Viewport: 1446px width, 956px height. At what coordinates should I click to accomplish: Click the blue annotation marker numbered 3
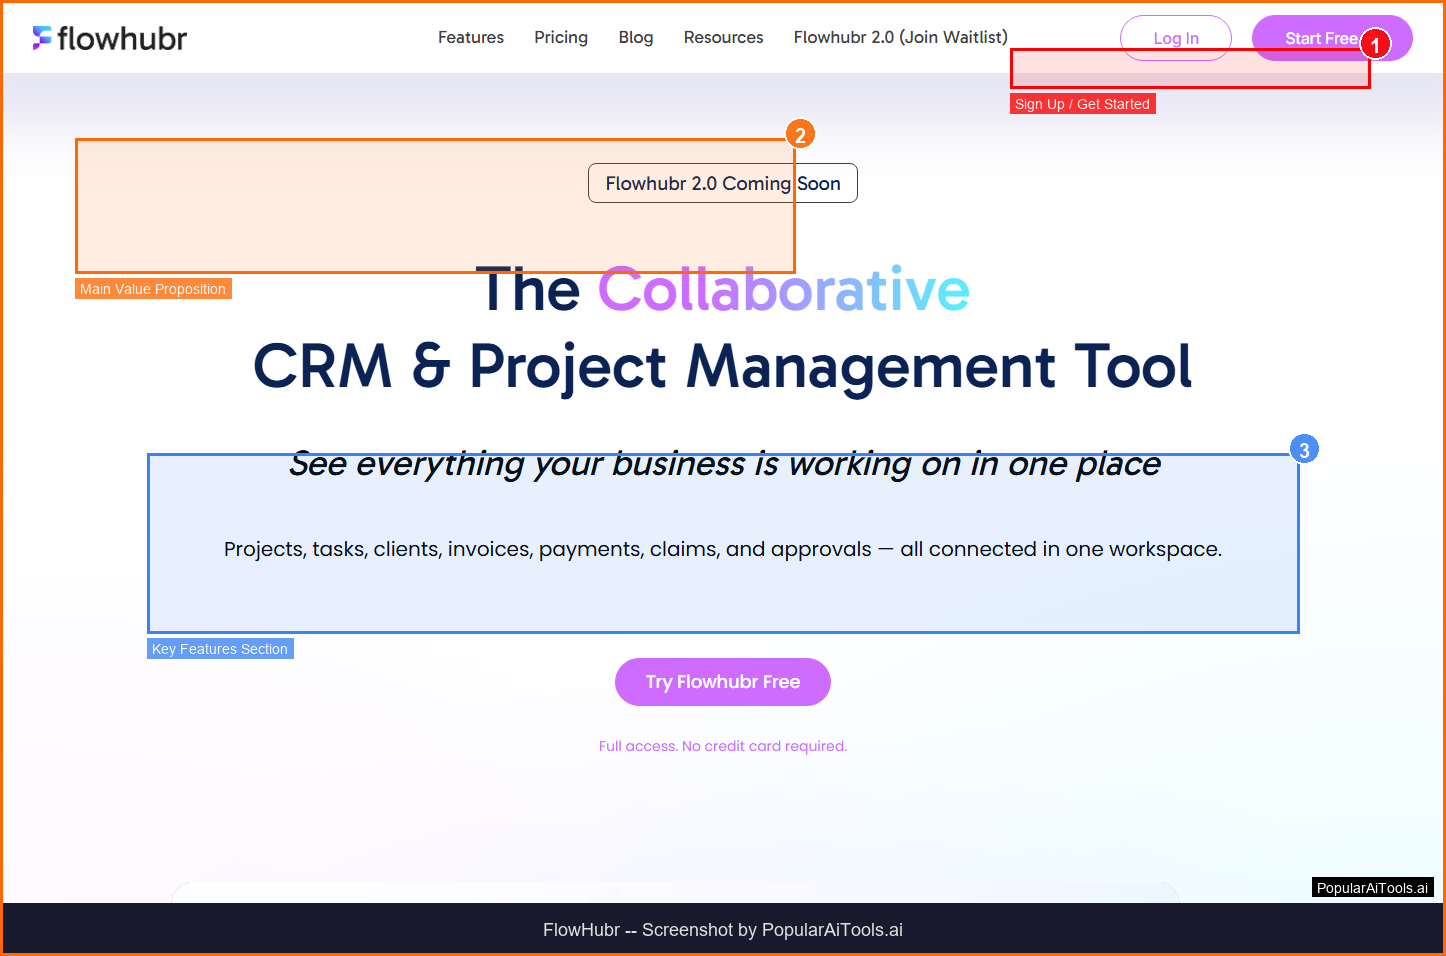(1303, 450)
